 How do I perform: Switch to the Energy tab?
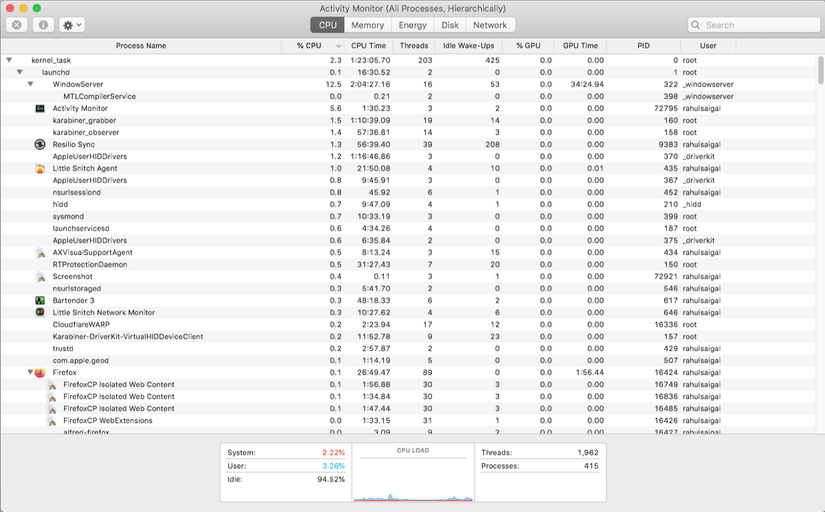click(412, 25)
